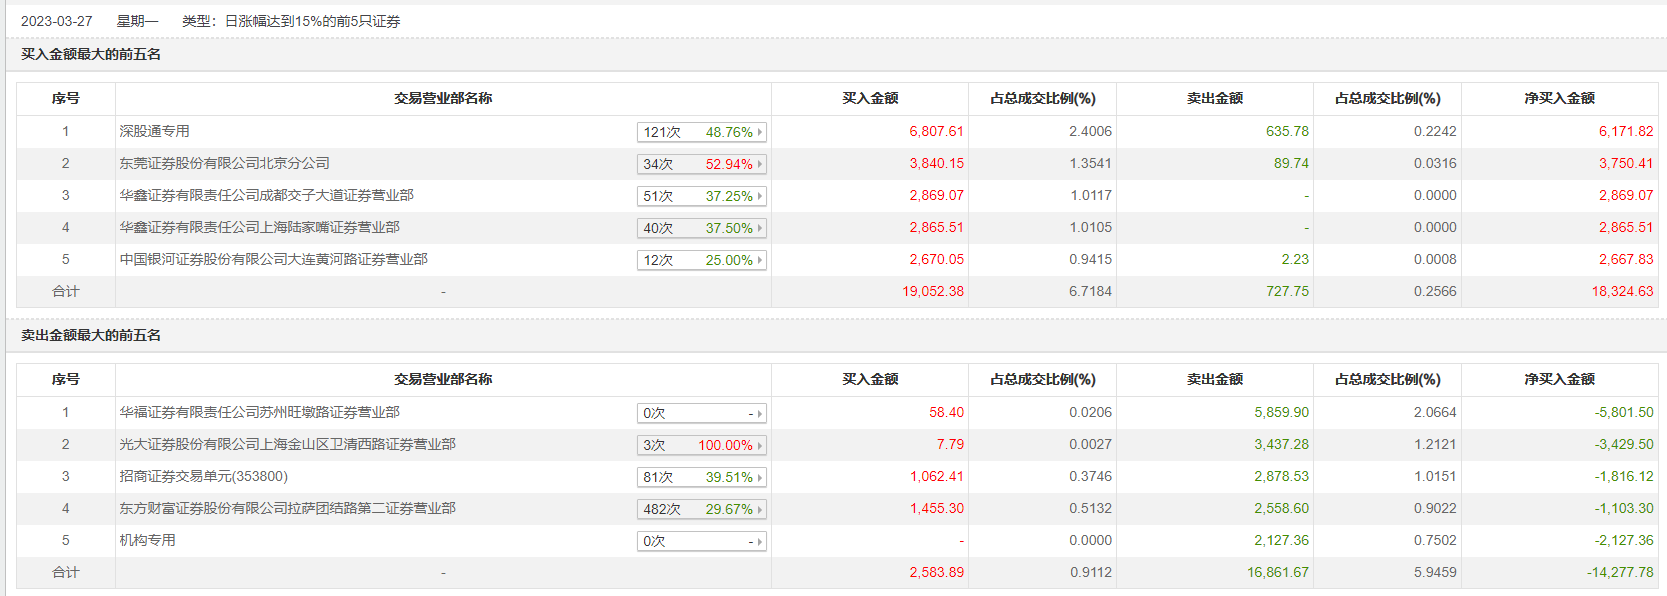Screen dimensions: 1667x596
Task: Click the arrow beside 81次 39.51%
Action: 760,477
